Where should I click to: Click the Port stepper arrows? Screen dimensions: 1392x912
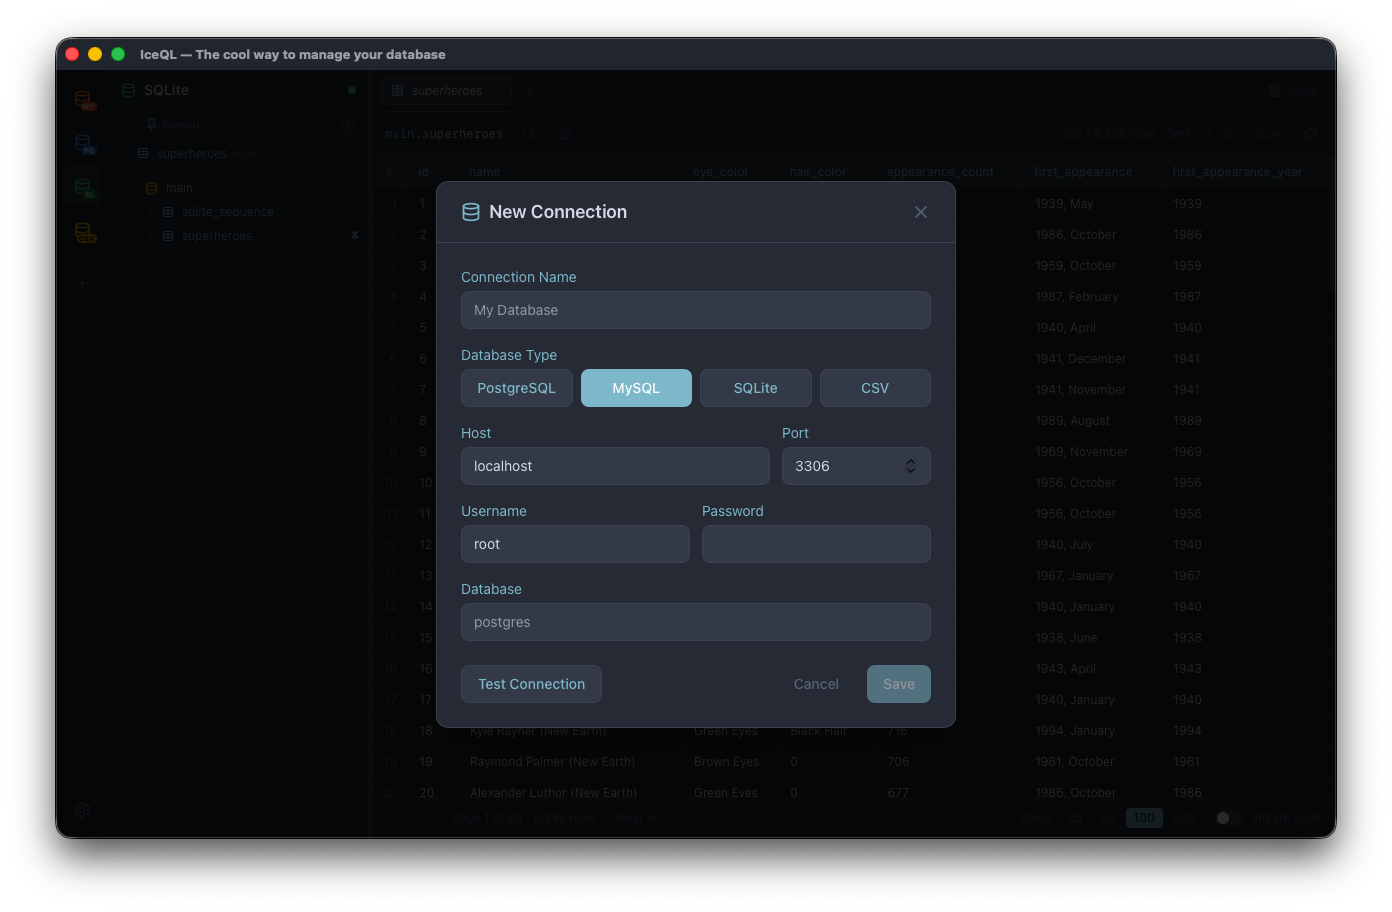tap(911, 466)
